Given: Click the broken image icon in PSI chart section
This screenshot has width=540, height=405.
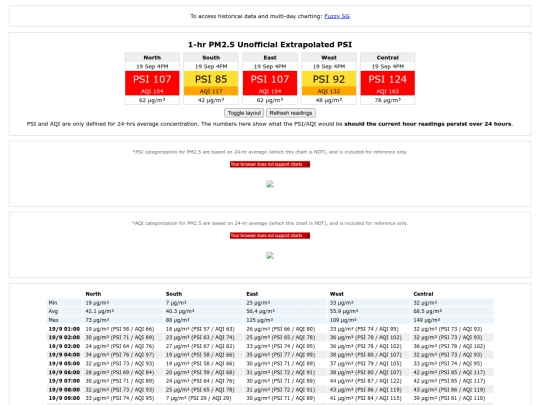Looking at the screenshot, I should coord(270,184).
